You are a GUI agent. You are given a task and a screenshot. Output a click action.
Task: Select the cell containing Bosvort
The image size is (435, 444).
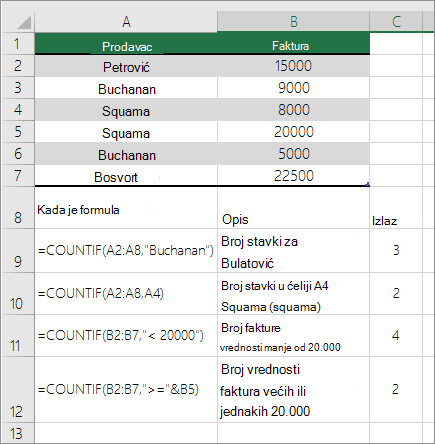pyautogui.click(x=126, y=175)
